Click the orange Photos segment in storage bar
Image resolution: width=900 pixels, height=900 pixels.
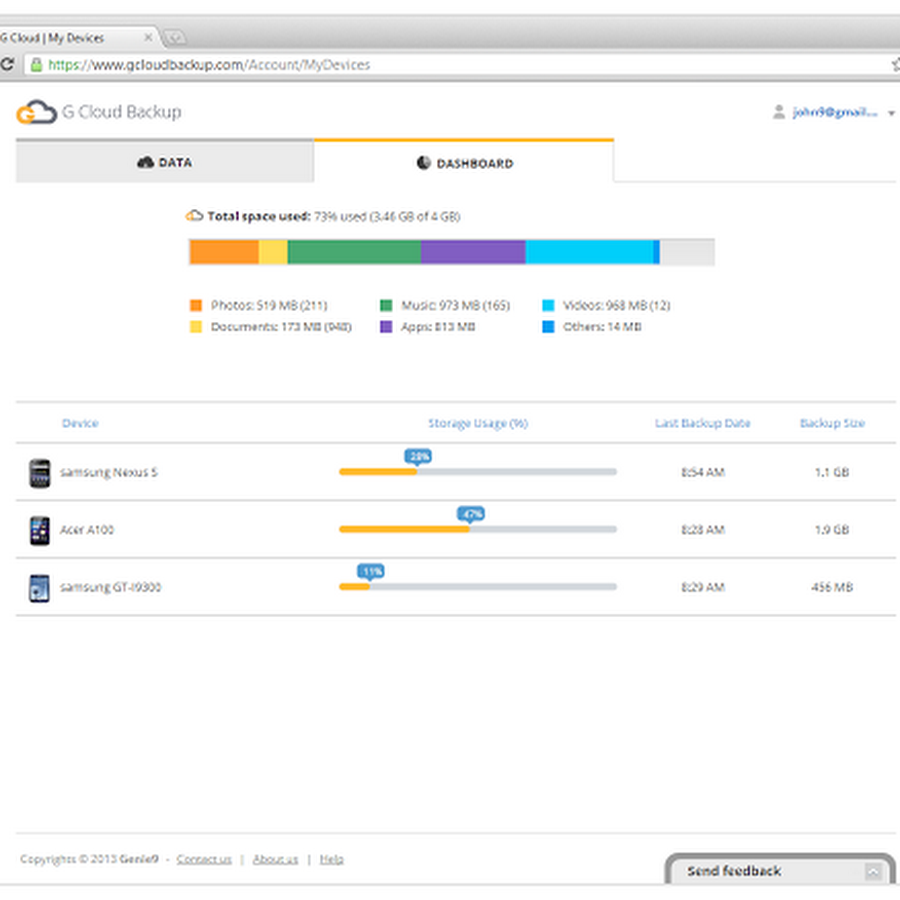point(224,252)
